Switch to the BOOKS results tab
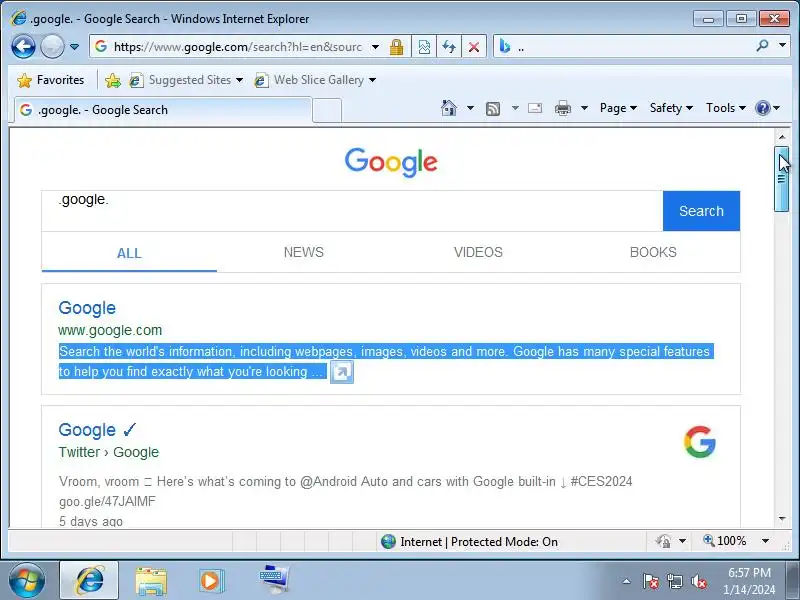The width and height of the screenshot is (800, 600). pyautogui.click(x=653, y=252)
